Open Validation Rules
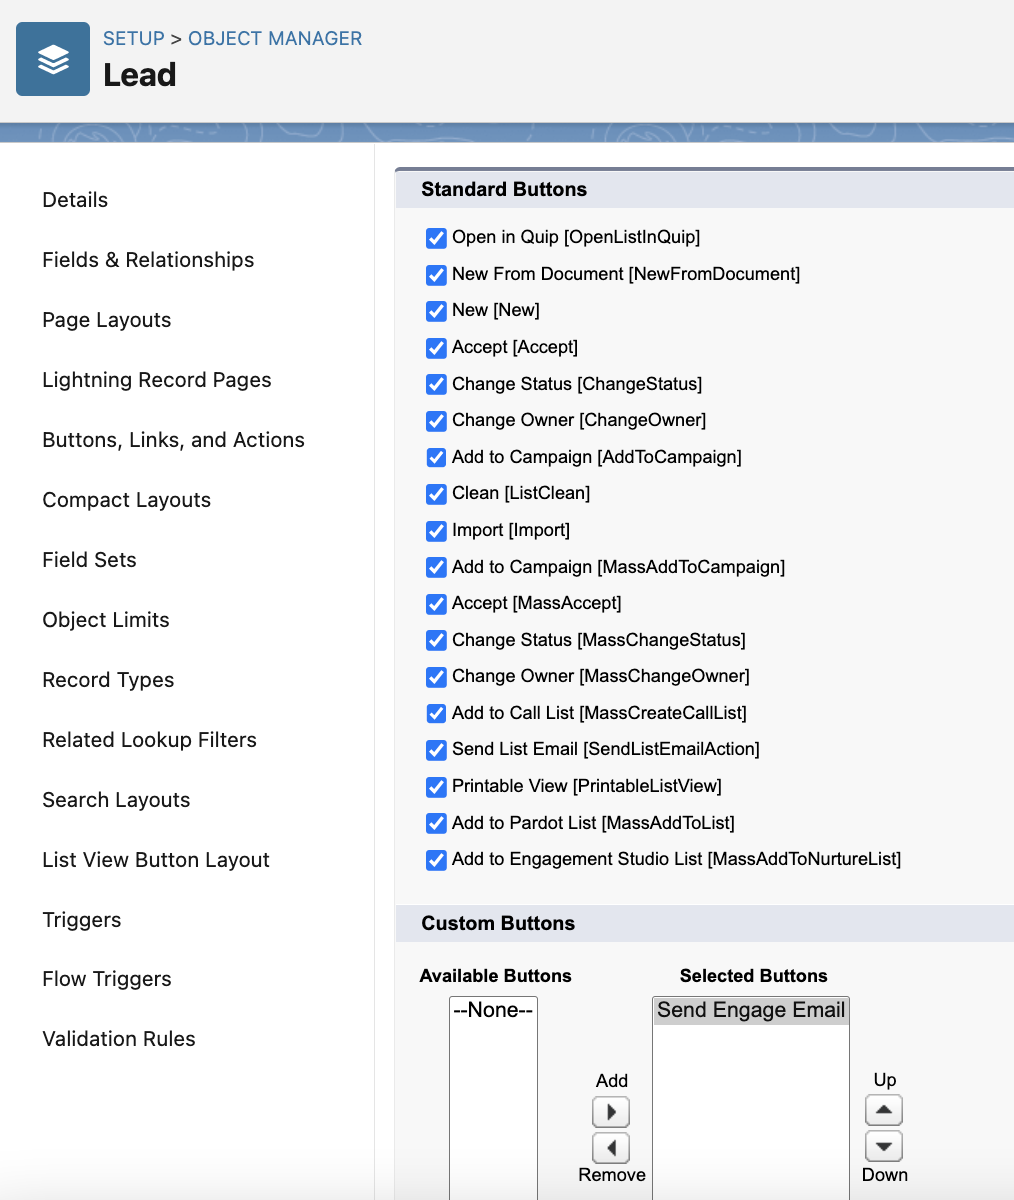This screenshot has width=1014, height=1200. (x=119, y=1039)
